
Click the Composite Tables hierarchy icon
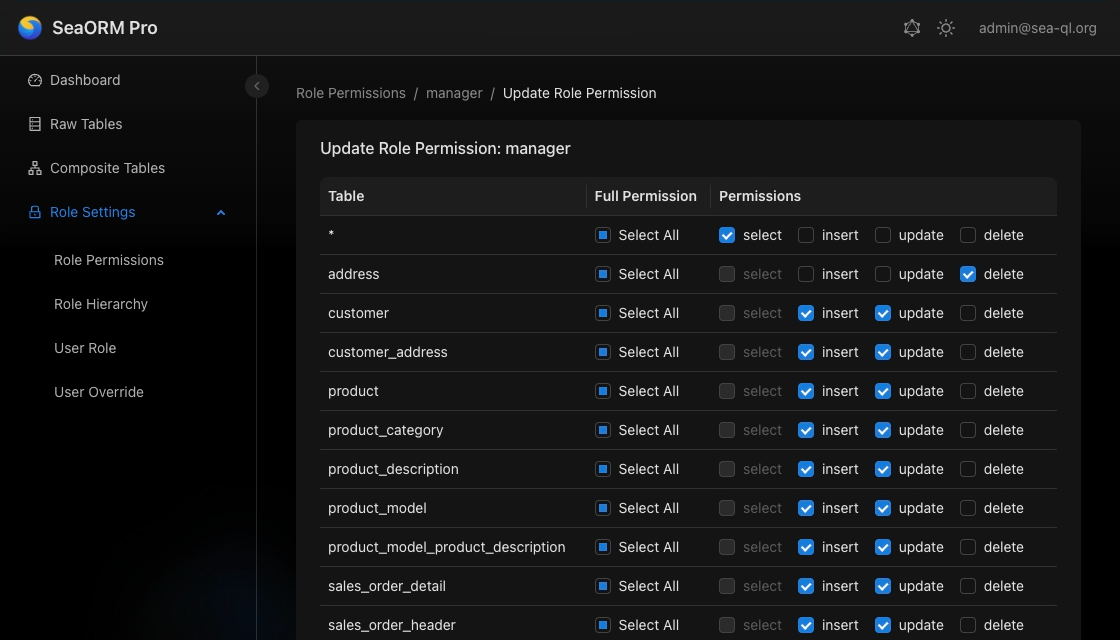[x=35, y=168]
